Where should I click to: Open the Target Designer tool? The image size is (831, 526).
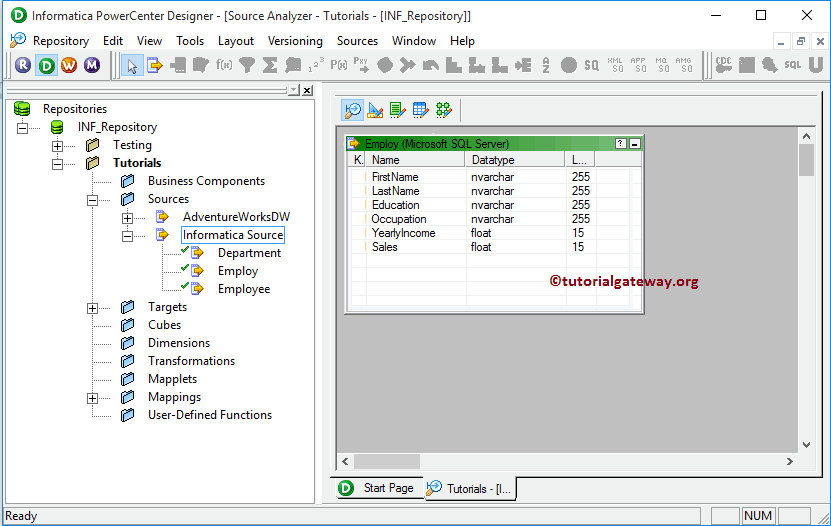pyautogui.click(x=375, y=110)
